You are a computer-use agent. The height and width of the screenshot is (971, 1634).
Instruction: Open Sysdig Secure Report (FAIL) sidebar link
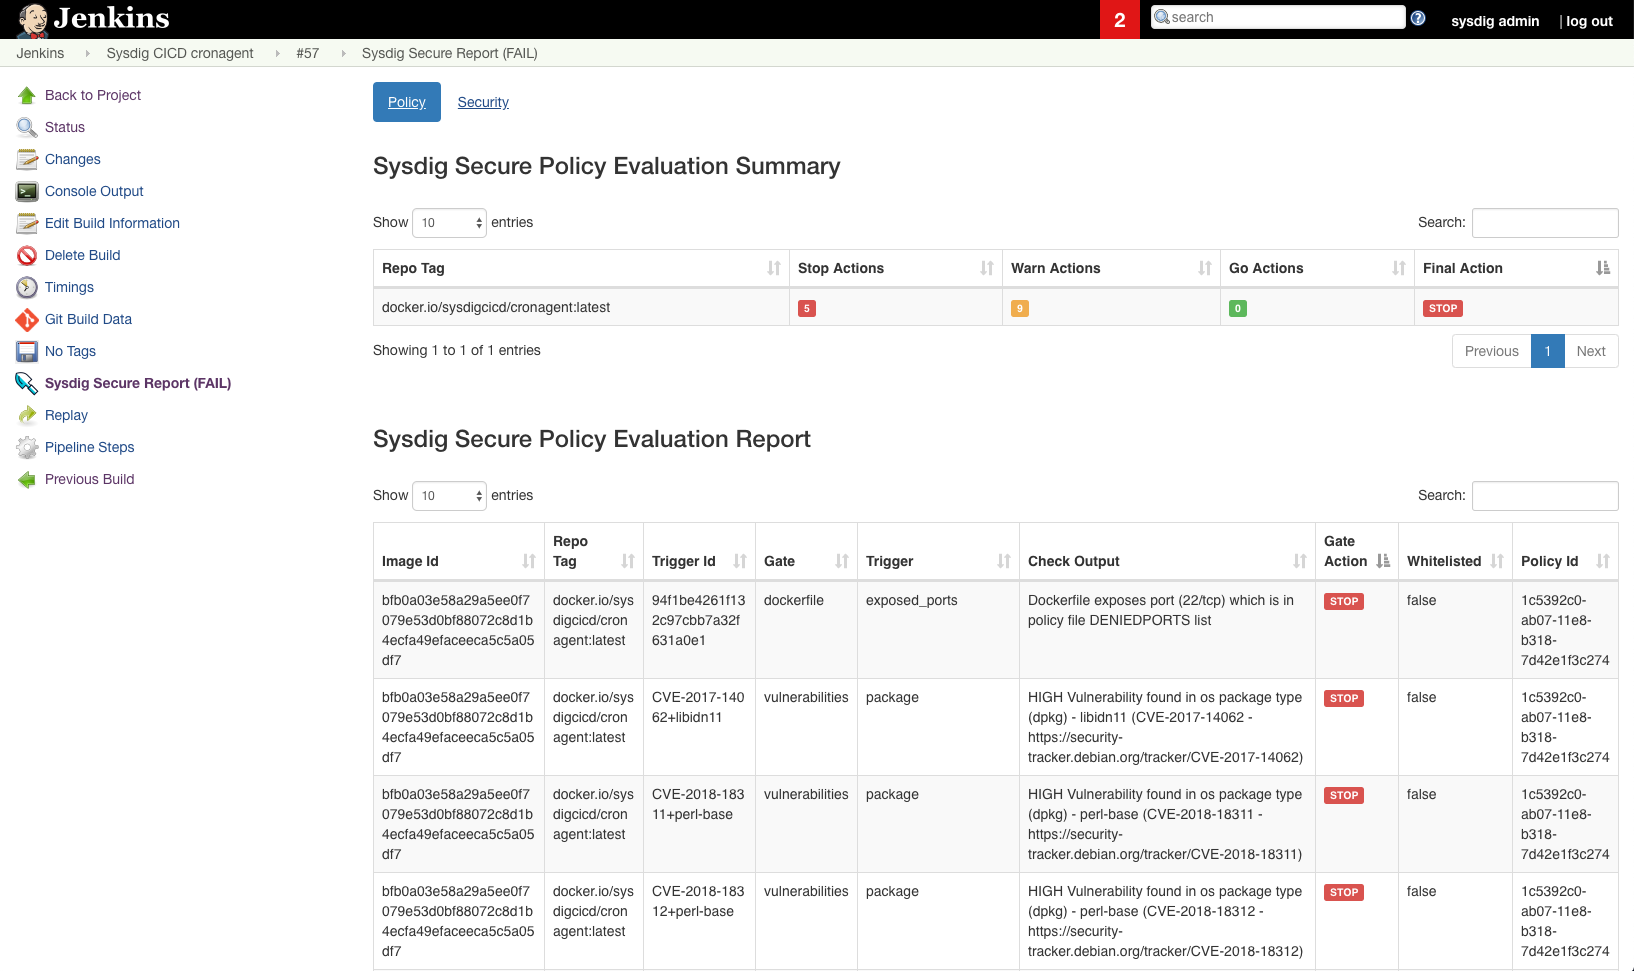click(x=138, y=383)
